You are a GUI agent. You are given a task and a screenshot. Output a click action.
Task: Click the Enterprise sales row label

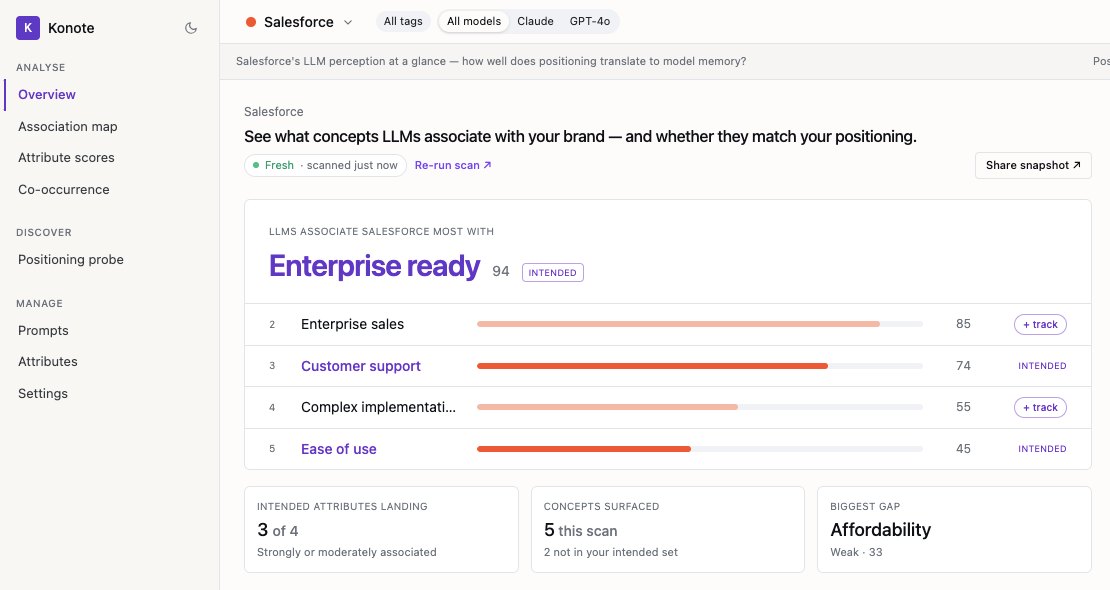tap(353, 324)
